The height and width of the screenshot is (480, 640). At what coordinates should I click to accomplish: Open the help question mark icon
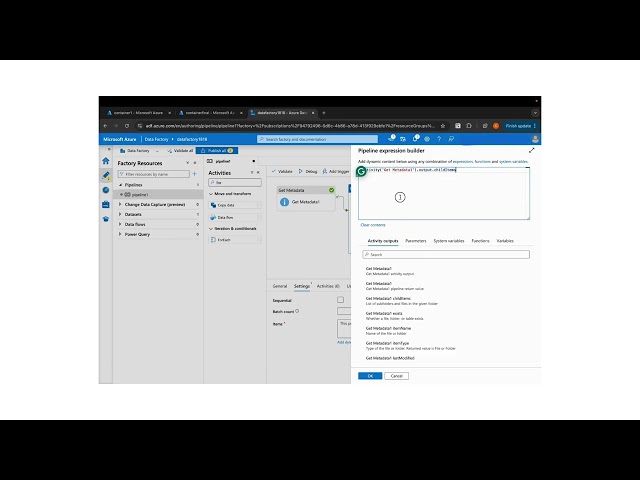[439, 139]
